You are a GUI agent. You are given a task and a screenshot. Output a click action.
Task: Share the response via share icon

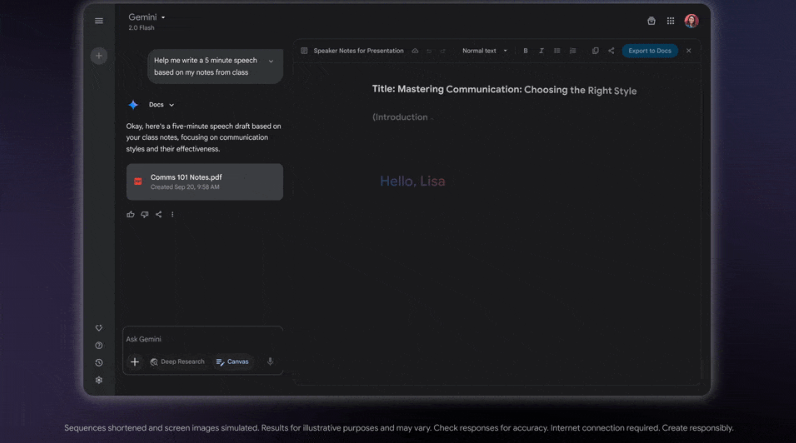[x=159, y=215]
